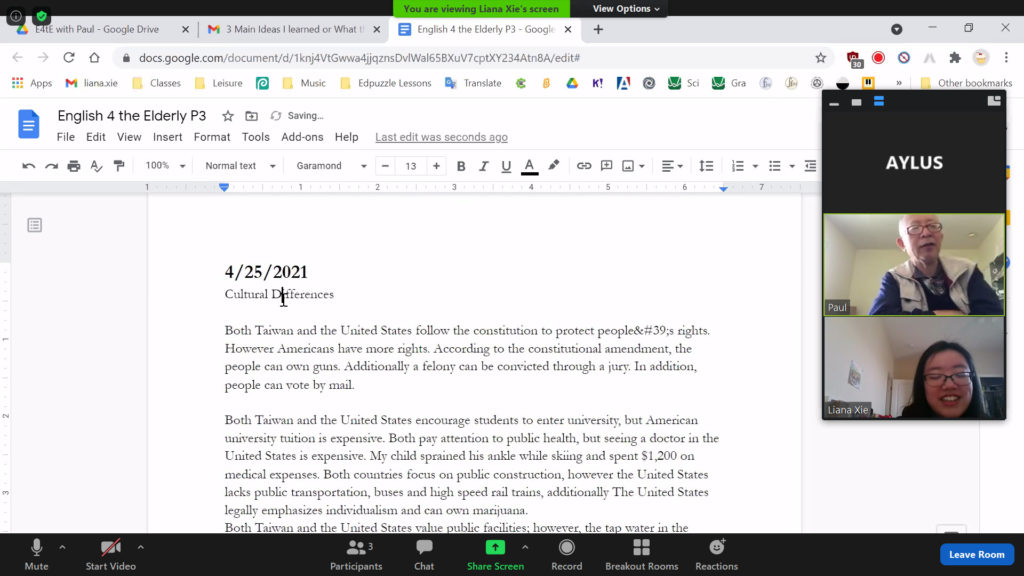Go to the Docs home icon

tap(28, 123)
